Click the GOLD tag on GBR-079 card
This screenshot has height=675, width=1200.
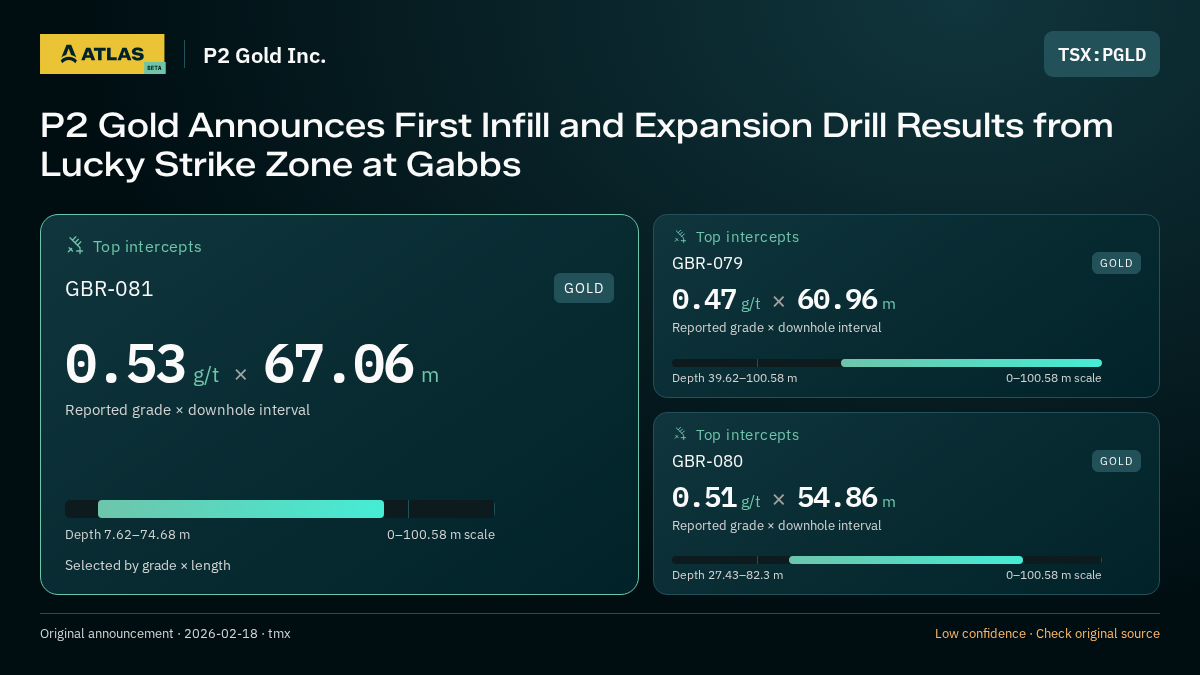click(1116, 263)
